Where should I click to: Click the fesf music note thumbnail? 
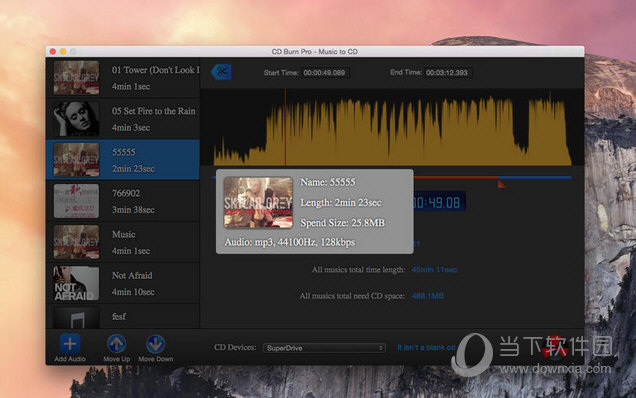[76, 318]
